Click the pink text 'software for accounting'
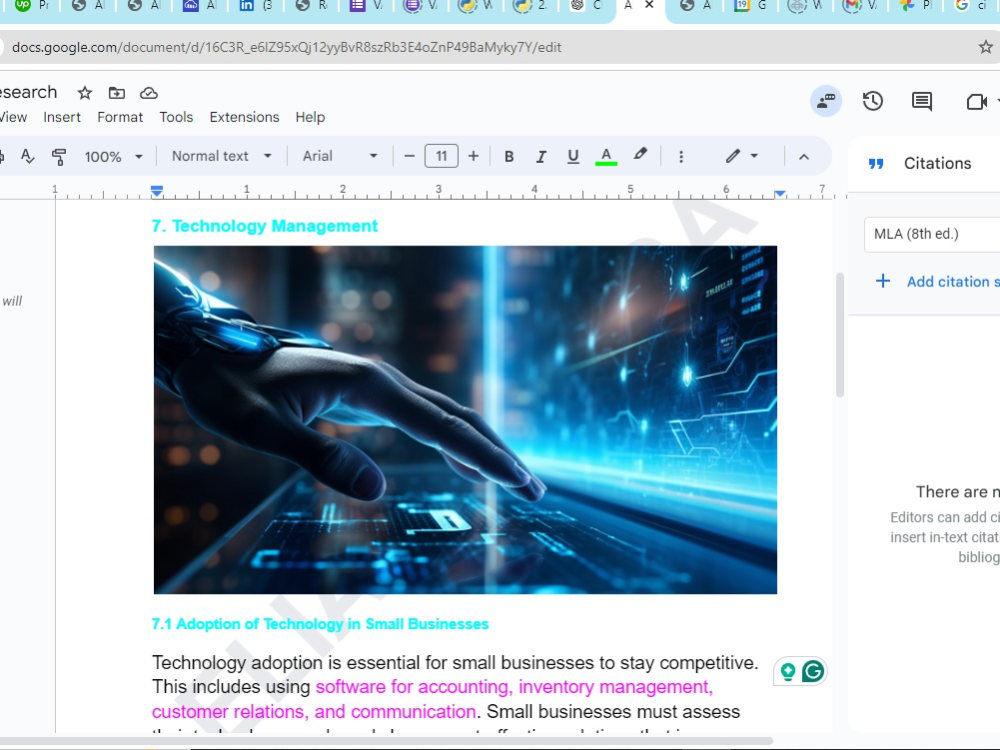Viewport: 1000px width, 750px height. pyautogui.click(x=413, y=687)
